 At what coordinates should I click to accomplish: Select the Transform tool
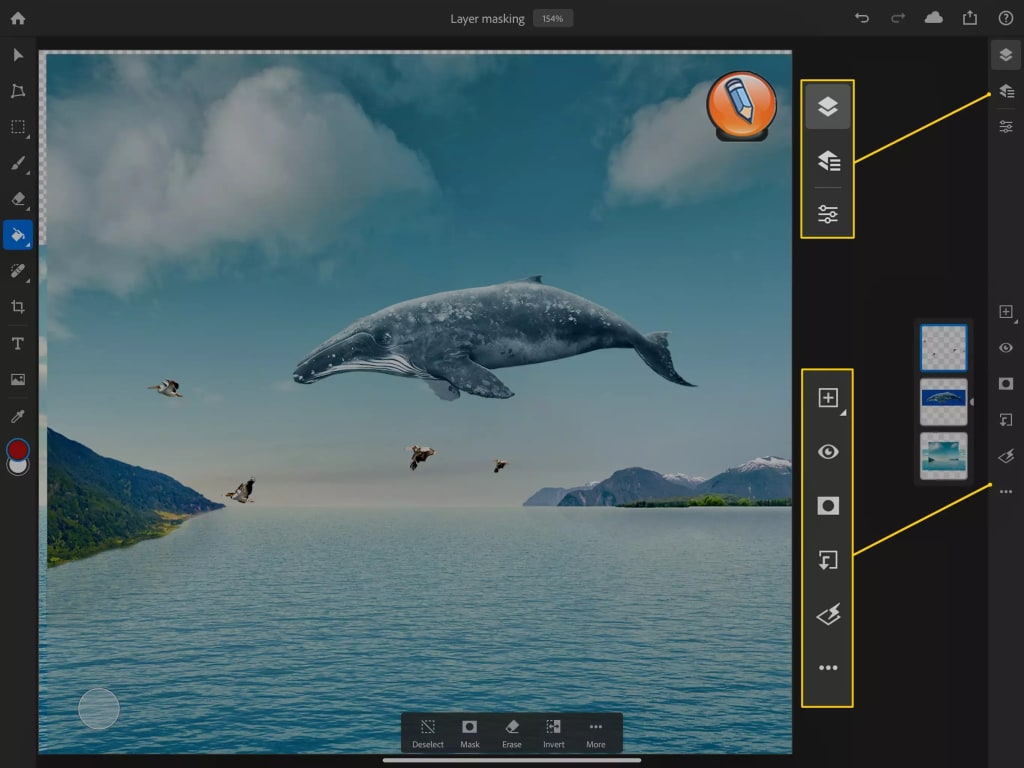[18, 91]
